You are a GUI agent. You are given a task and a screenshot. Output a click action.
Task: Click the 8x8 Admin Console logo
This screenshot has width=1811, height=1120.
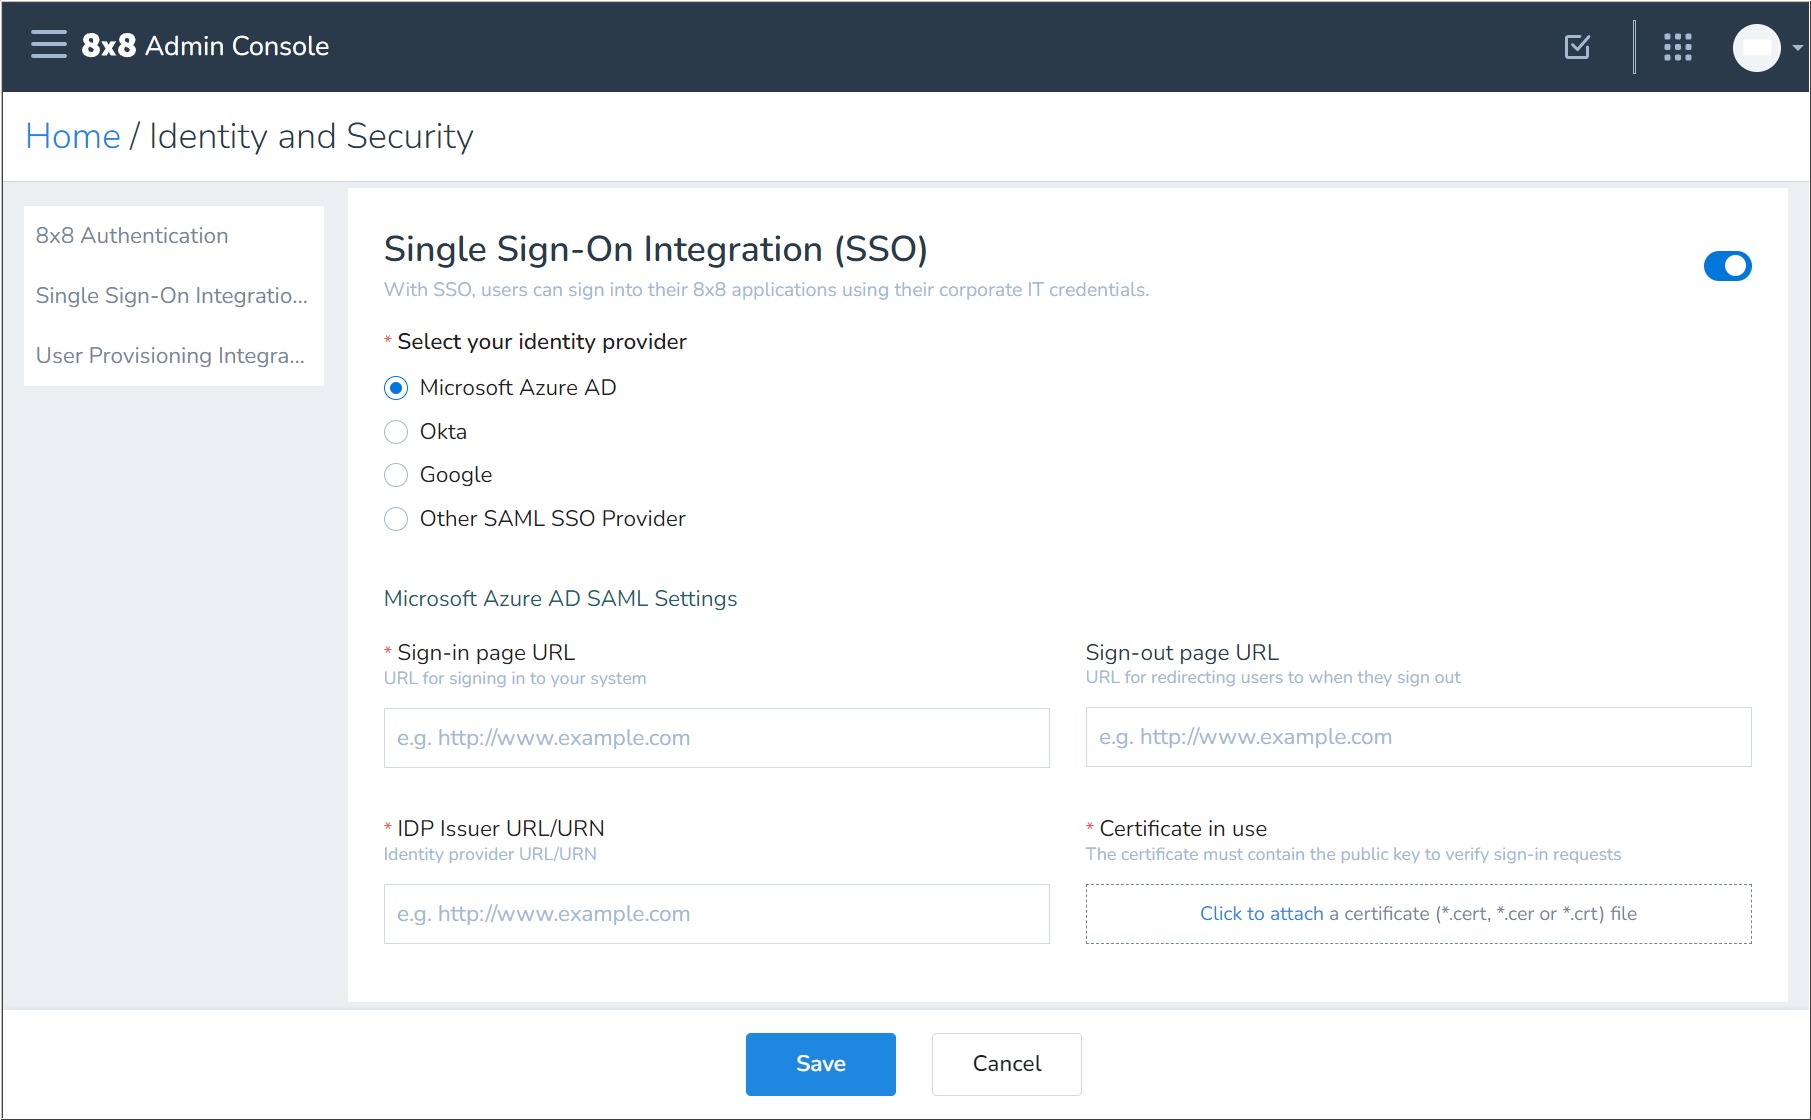tap(205, 46)
